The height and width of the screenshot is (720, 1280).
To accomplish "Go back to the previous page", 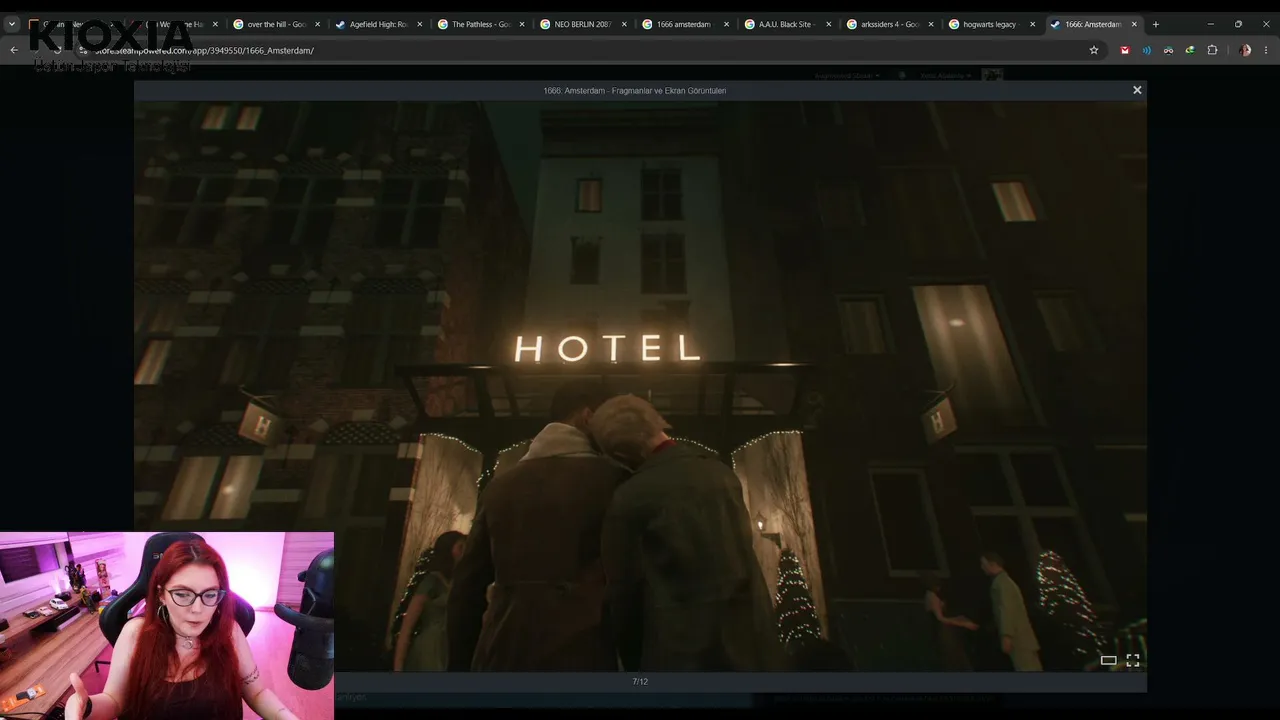I will tap(14, 50).
